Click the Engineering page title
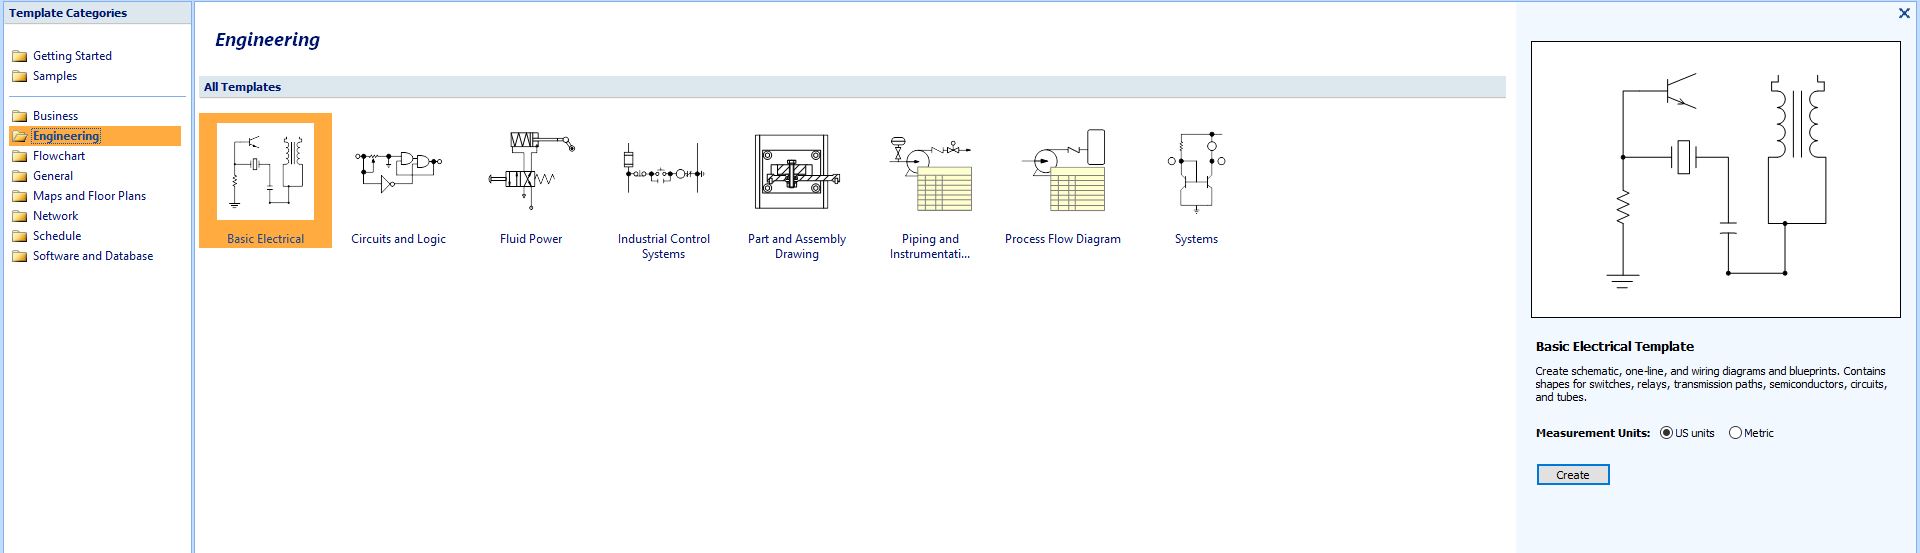Viewport: 1920px width, 553px height. point(267,40)
